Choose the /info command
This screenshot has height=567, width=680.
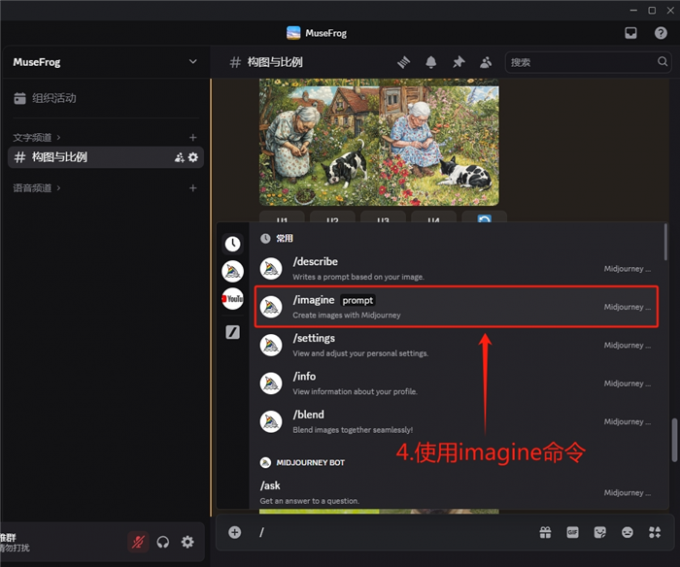pos(456,383)
